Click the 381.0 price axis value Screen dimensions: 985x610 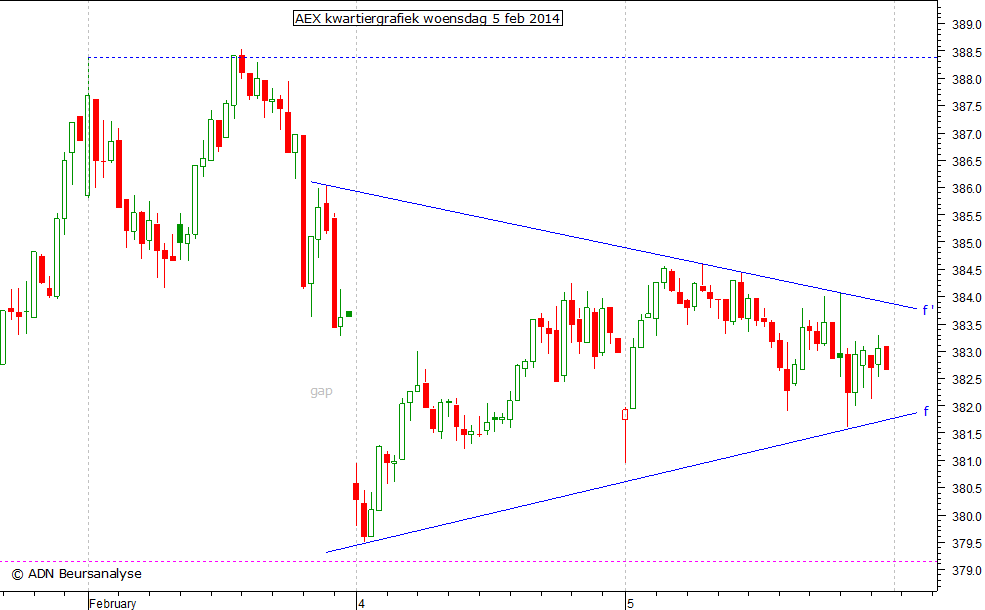coord(967,462)
